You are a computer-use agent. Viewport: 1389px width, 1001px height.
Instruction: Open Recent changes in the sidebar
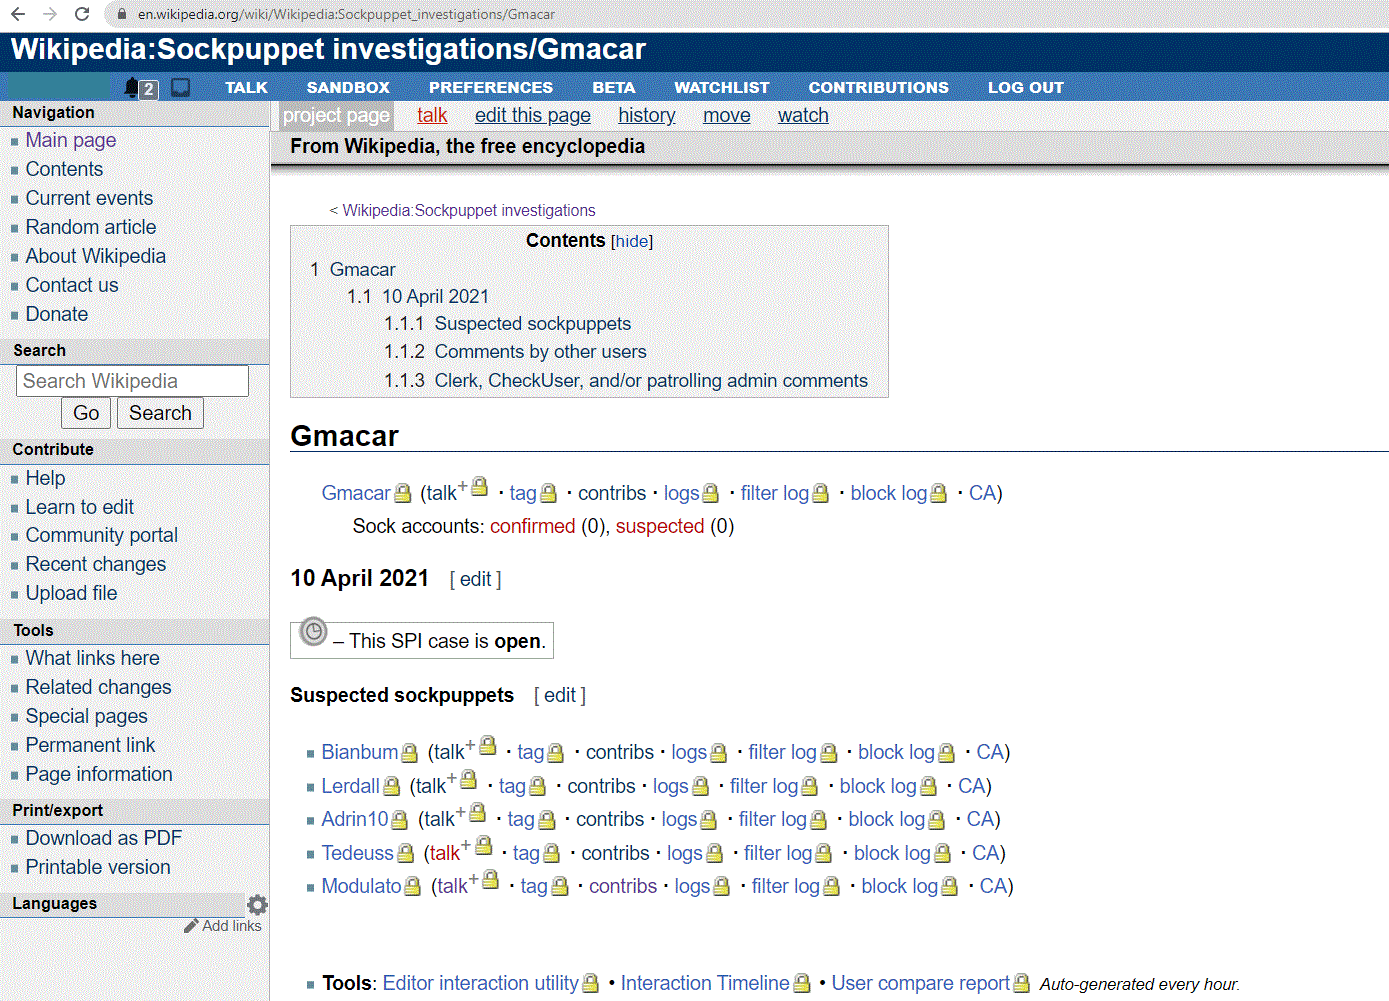pos(96,564)
